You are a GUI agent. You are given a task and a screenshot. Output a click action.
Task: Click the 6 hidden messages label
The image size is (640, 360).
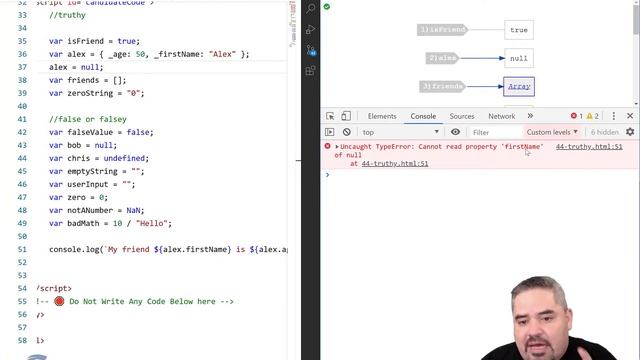point(604,132)
